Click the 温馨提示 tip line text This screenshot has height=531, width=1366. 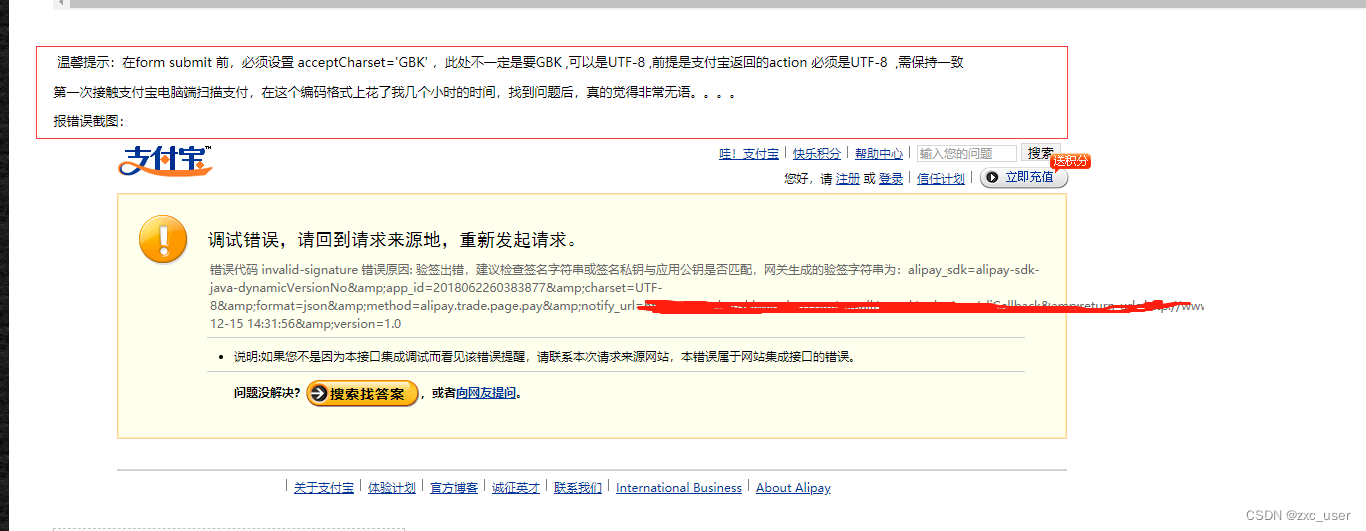coord(510,62)
